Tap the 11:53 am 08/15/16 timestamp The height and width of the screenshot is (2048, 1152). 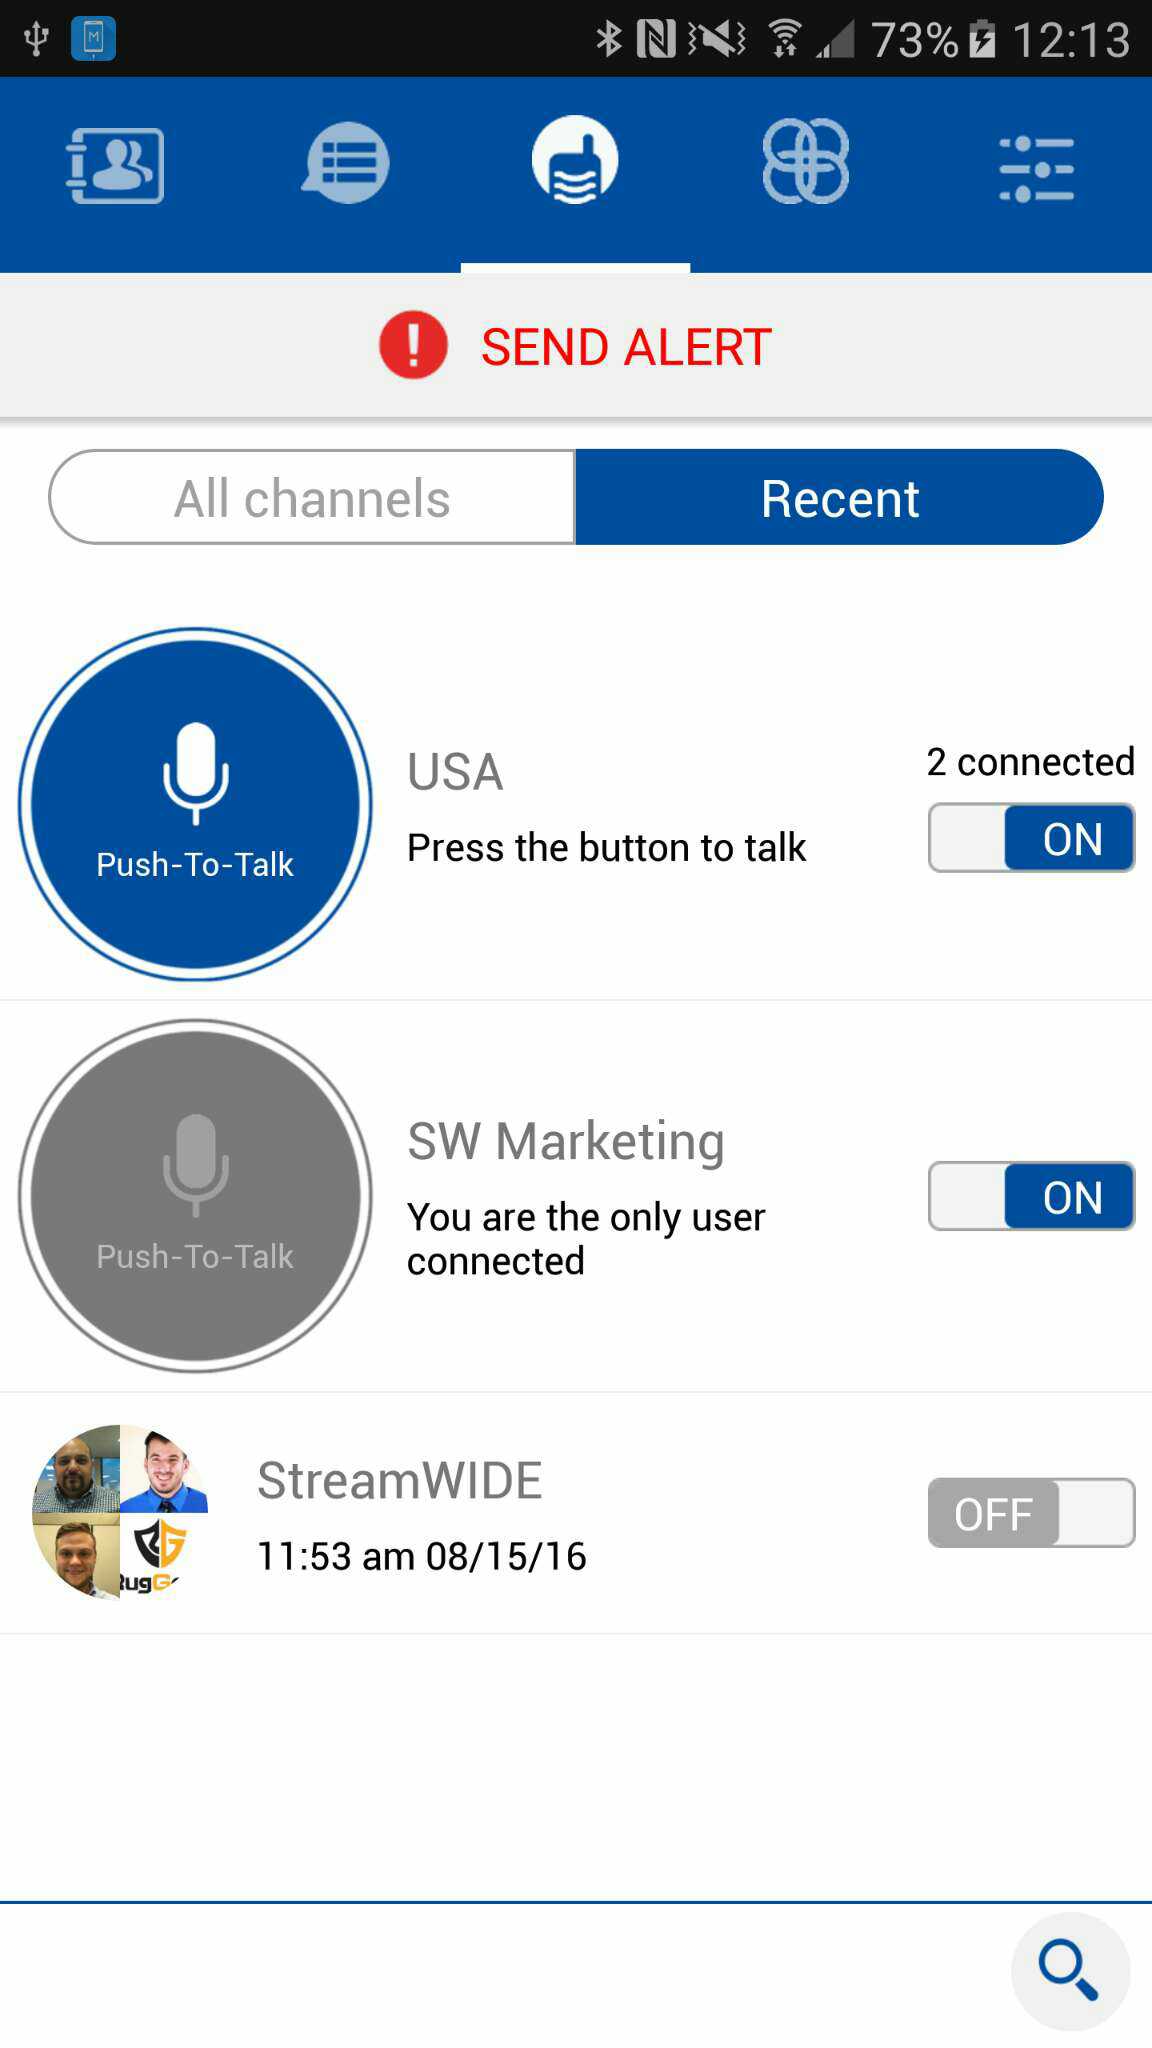click(422, 1556)
